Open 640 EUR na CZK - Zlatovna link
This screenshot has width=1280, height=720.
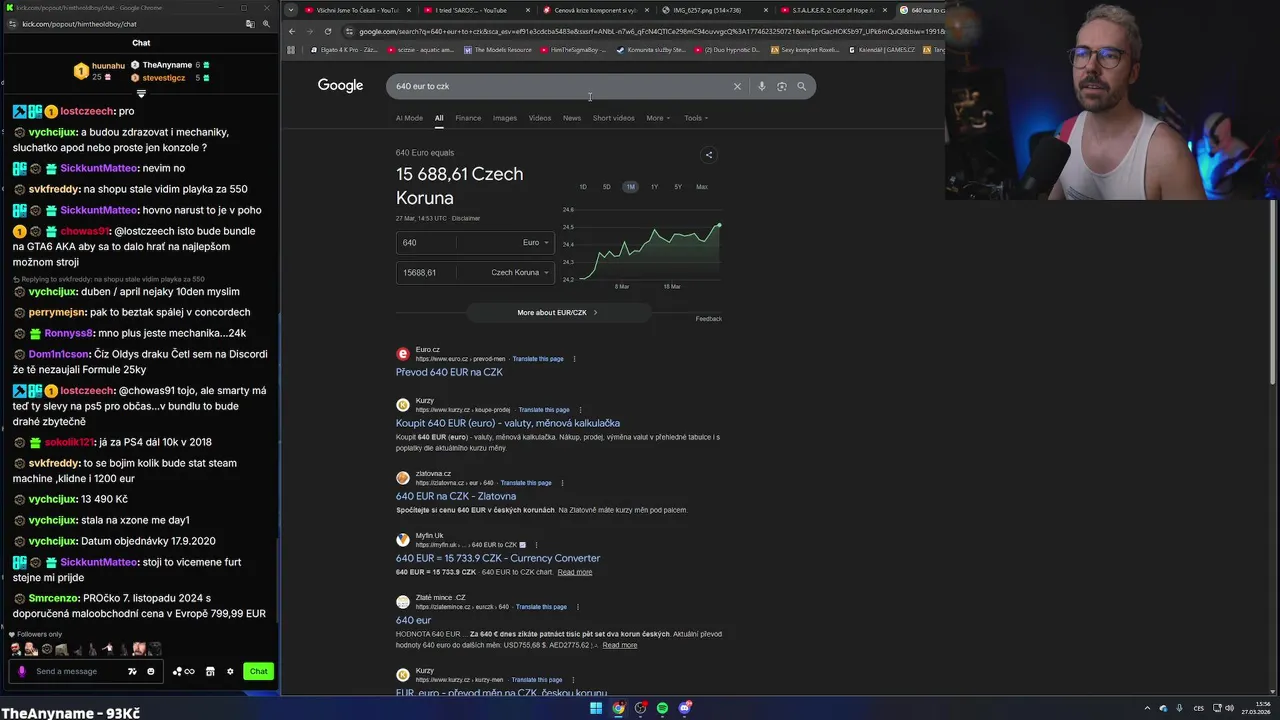point(456,496)
